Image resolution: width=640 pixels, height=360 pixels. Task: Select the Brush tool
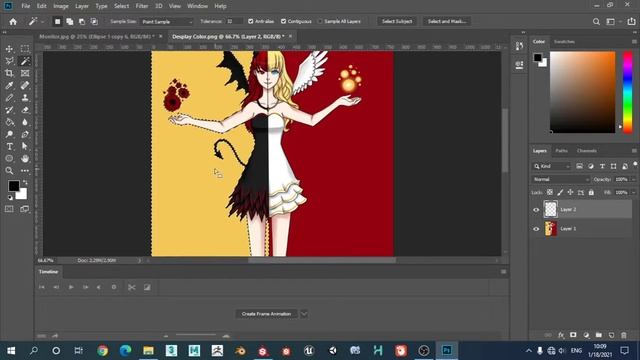pyautogui.click(x=9, y=98)
